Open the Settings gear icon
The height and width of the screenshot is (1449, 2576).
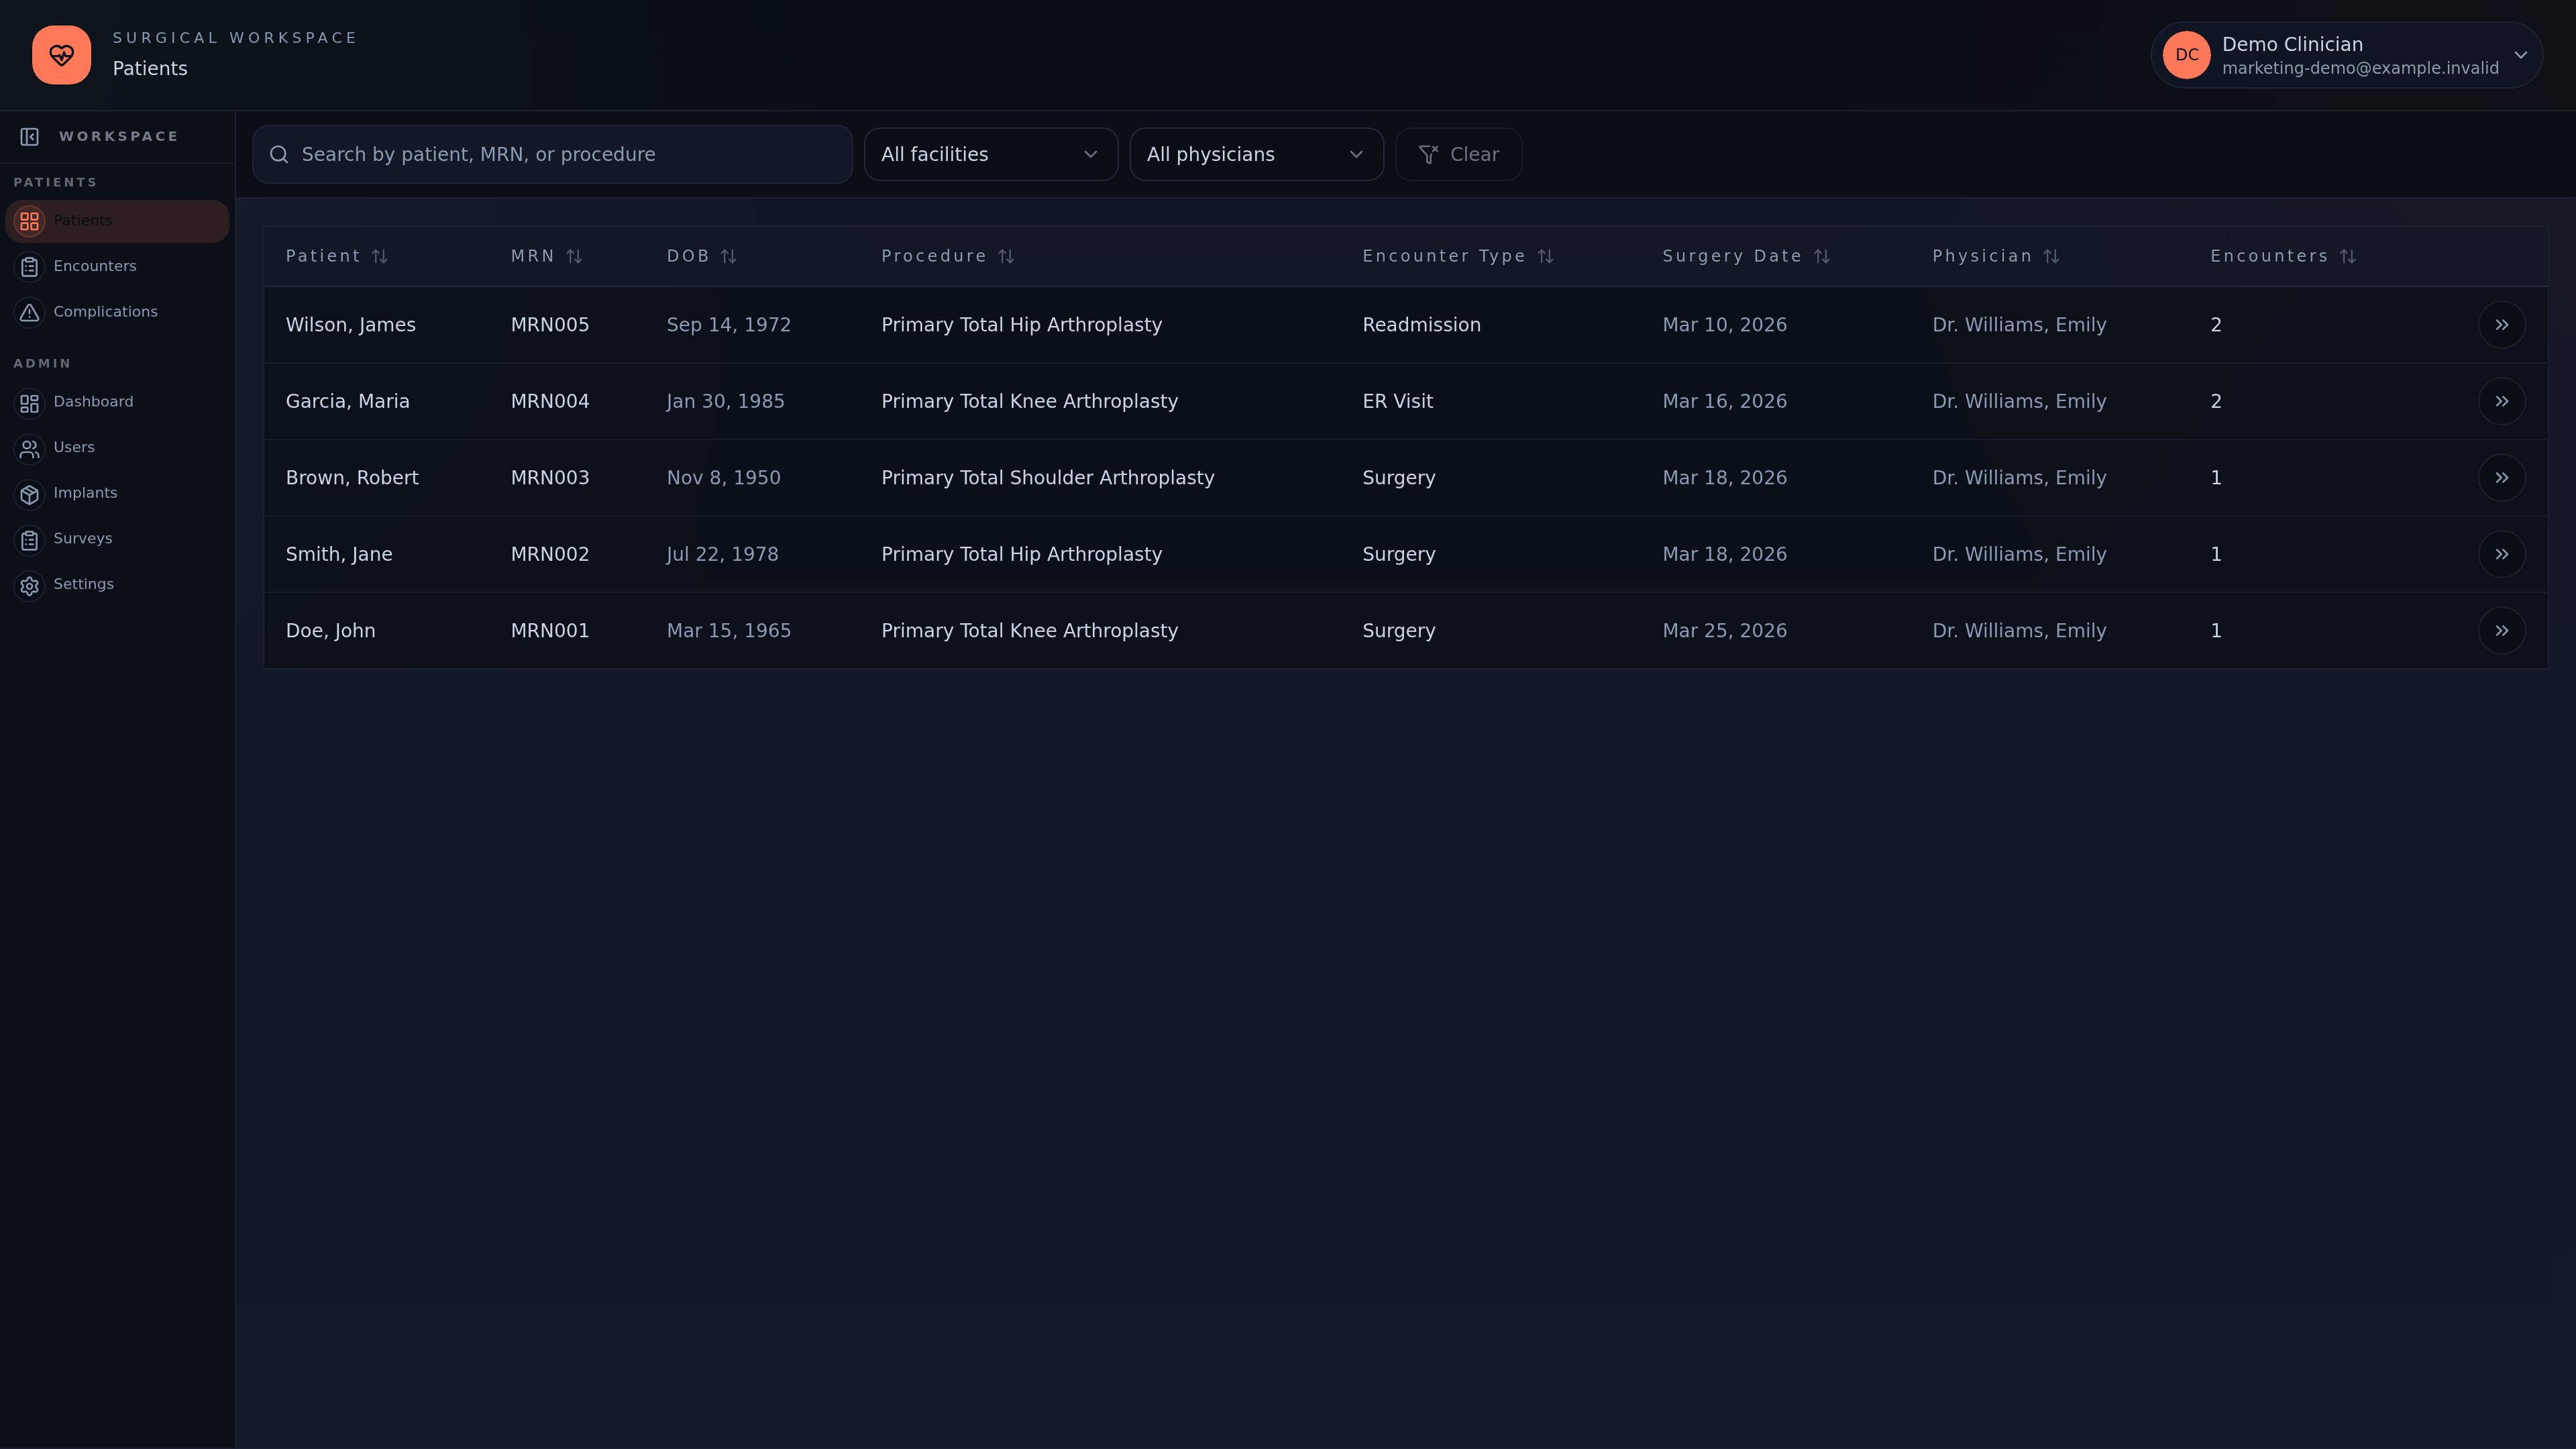point(30,586)
